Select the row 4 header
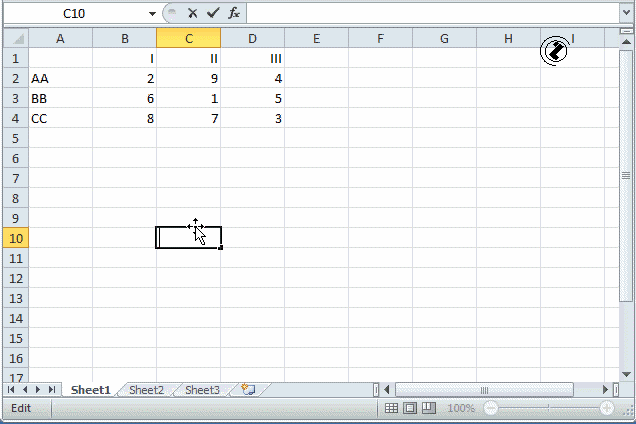This screenshot has width=636, height=424. 14,118
